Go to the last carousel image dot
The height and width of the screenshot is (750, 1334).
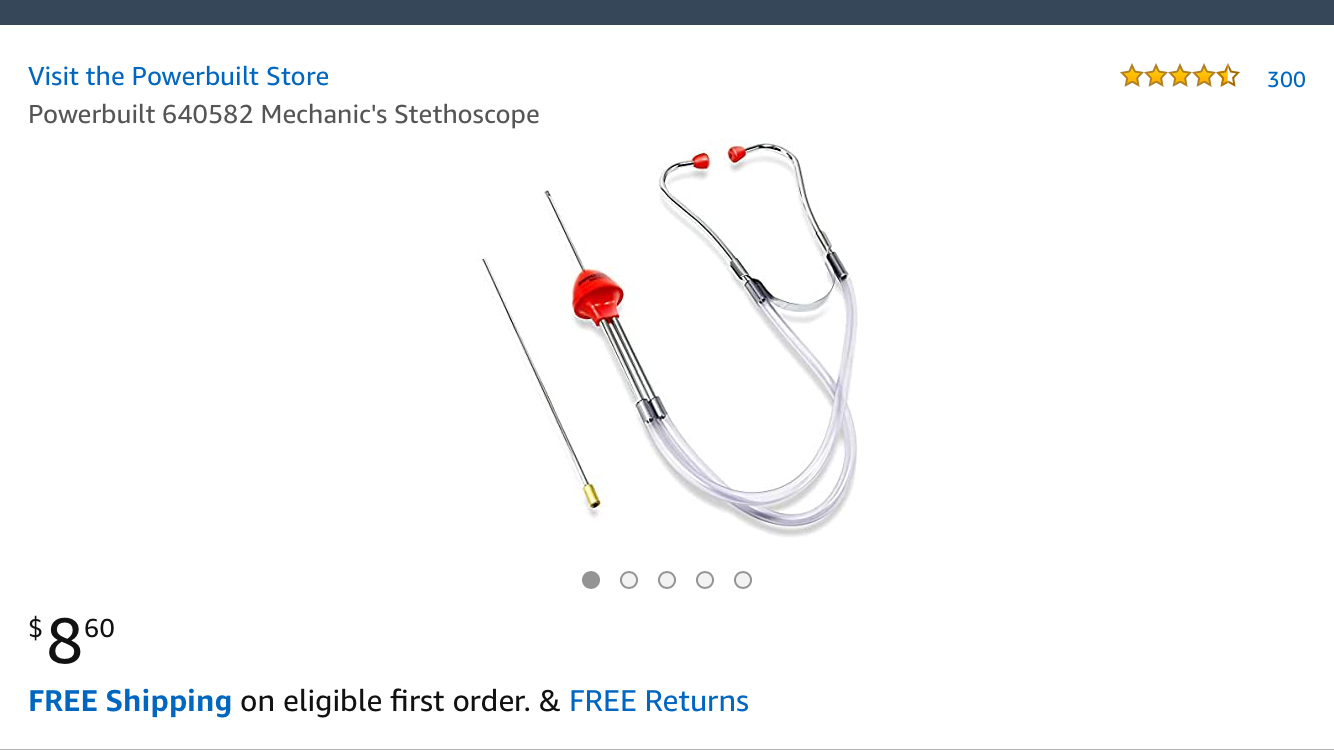[x=743, y=580]
